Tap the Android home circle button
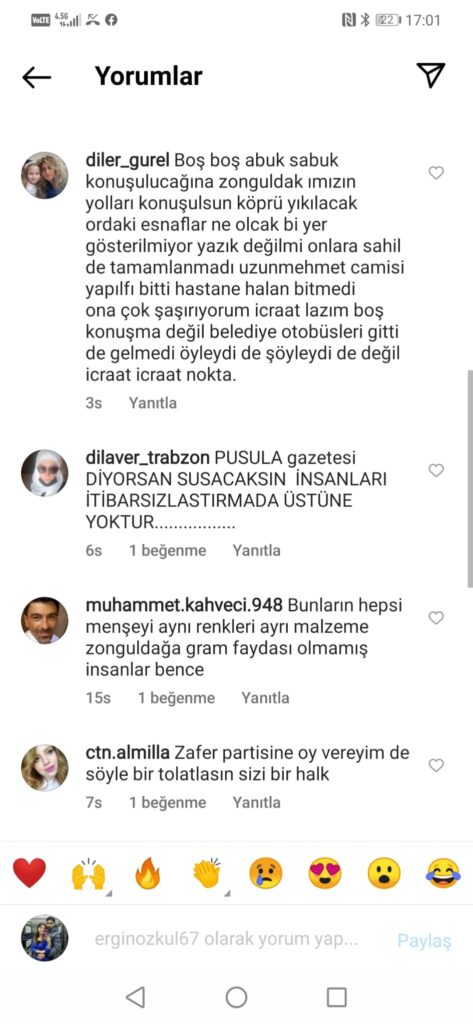The height and width of the screenshot is (1024, 473). coord(236,997)
